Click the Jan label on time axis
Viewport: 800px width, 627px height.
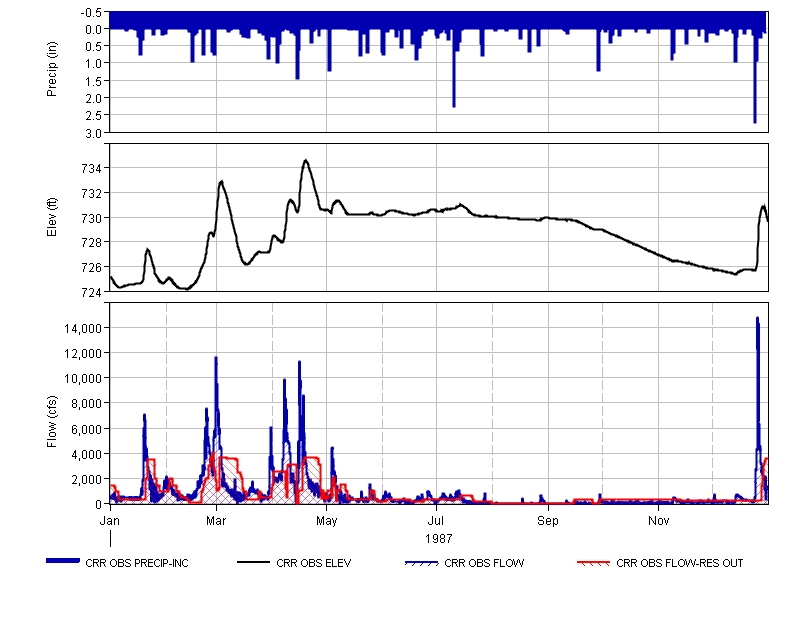110,521
